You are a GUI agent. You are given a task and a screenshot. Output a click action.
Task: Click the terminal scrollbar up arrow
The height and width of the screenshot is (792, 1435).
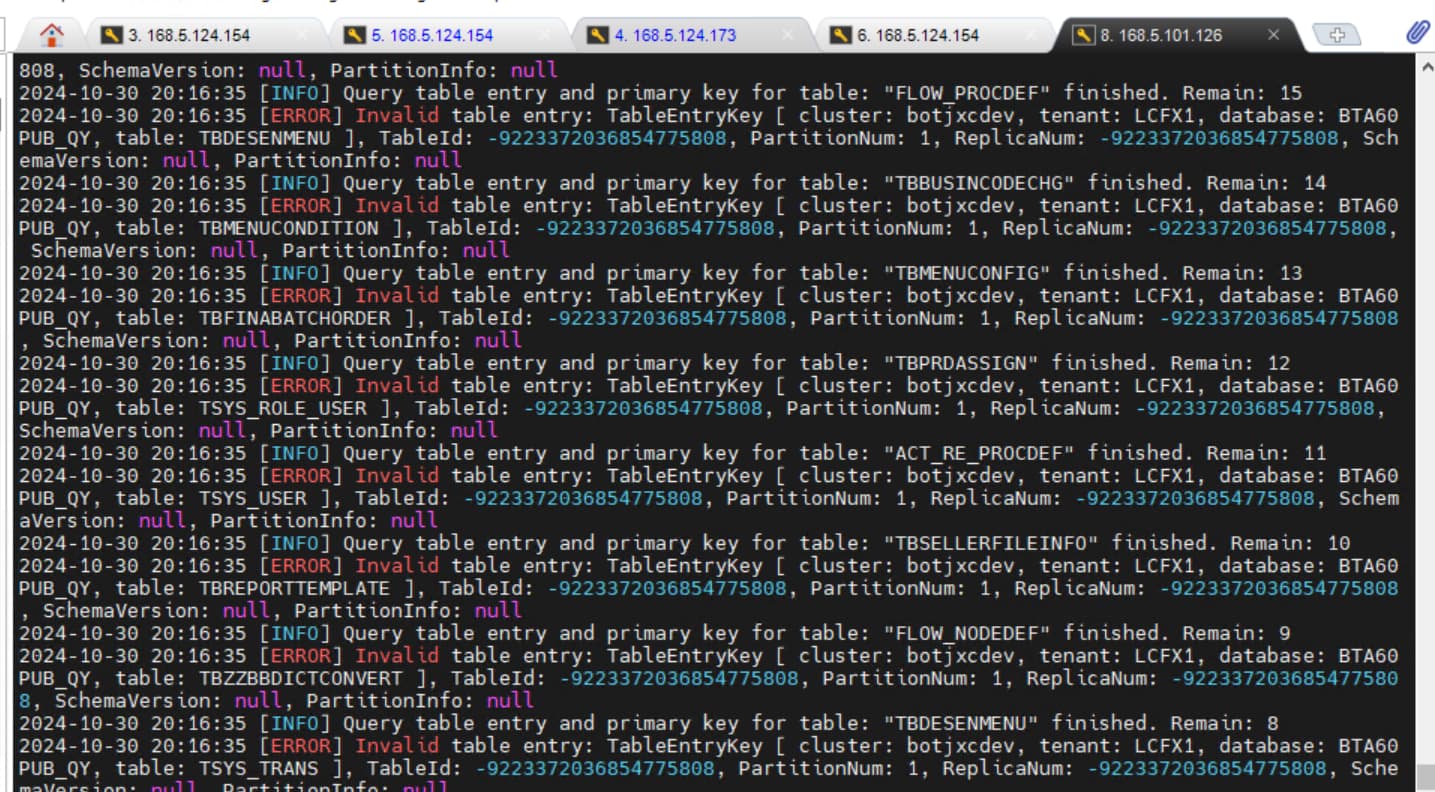coord(1425,67)
